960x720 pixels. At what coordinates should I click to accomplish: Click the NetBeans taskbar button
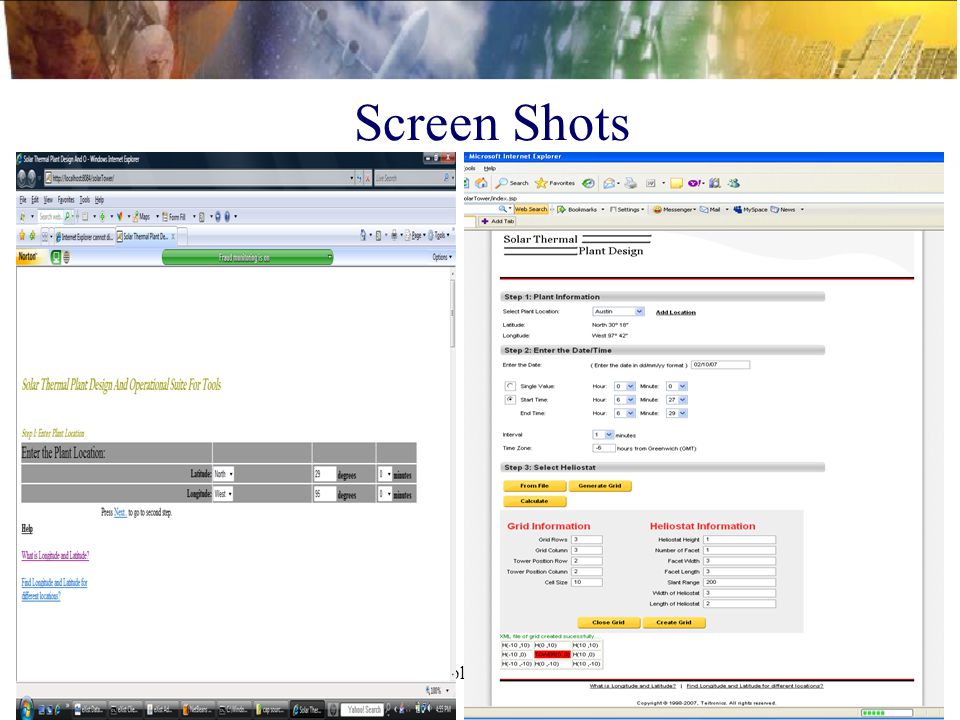click(198, 710)
